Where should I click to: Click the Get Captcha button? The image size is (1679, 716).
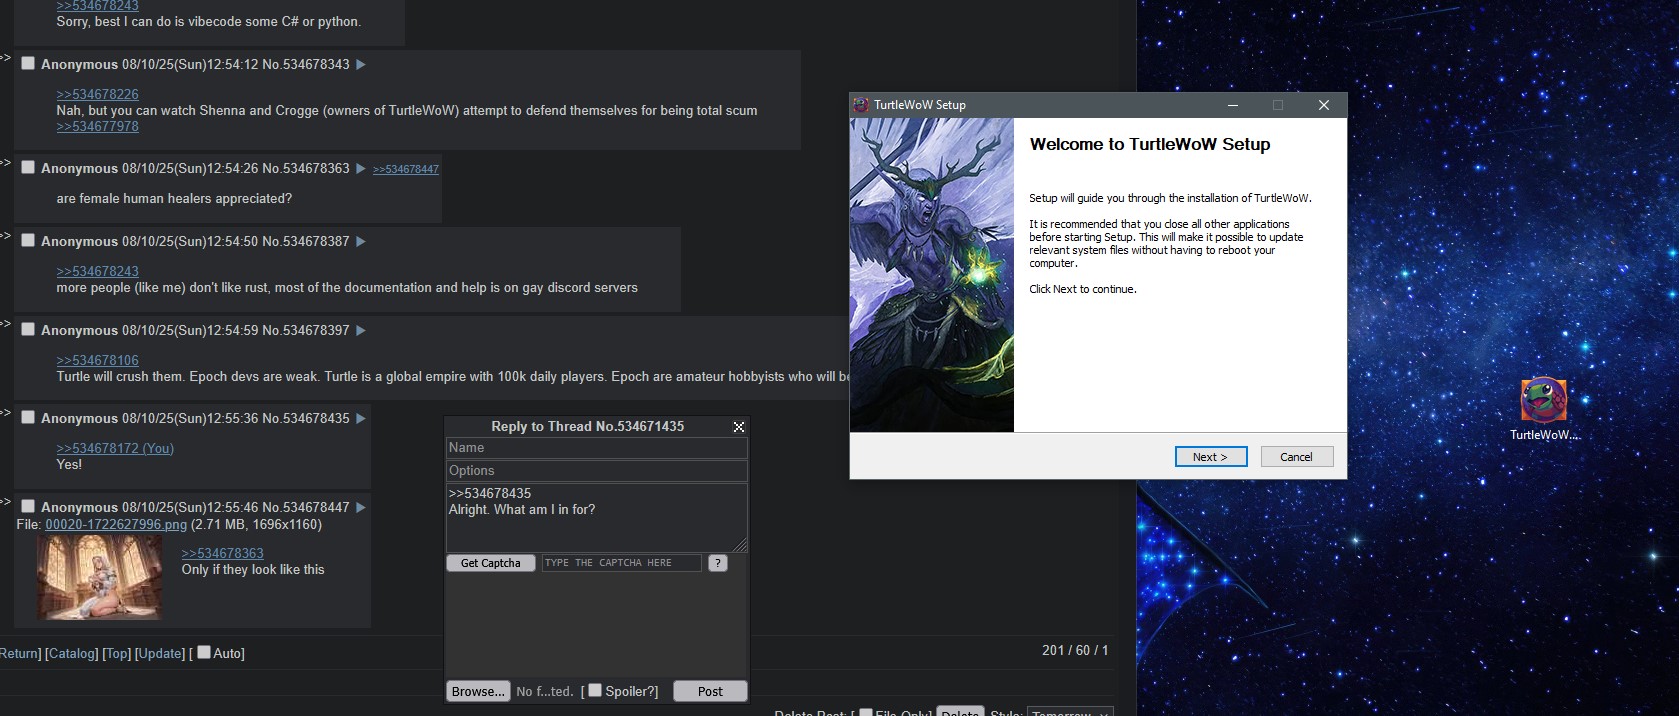(491, 563)
